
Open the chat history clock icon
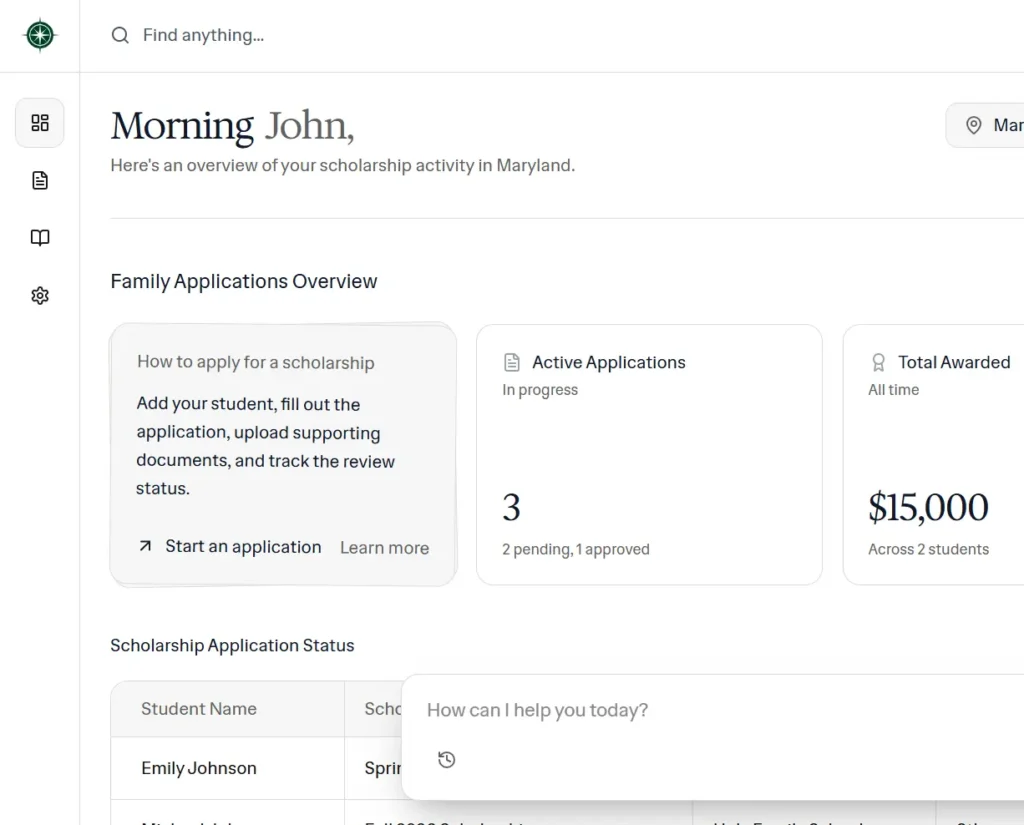pos(447,760)
